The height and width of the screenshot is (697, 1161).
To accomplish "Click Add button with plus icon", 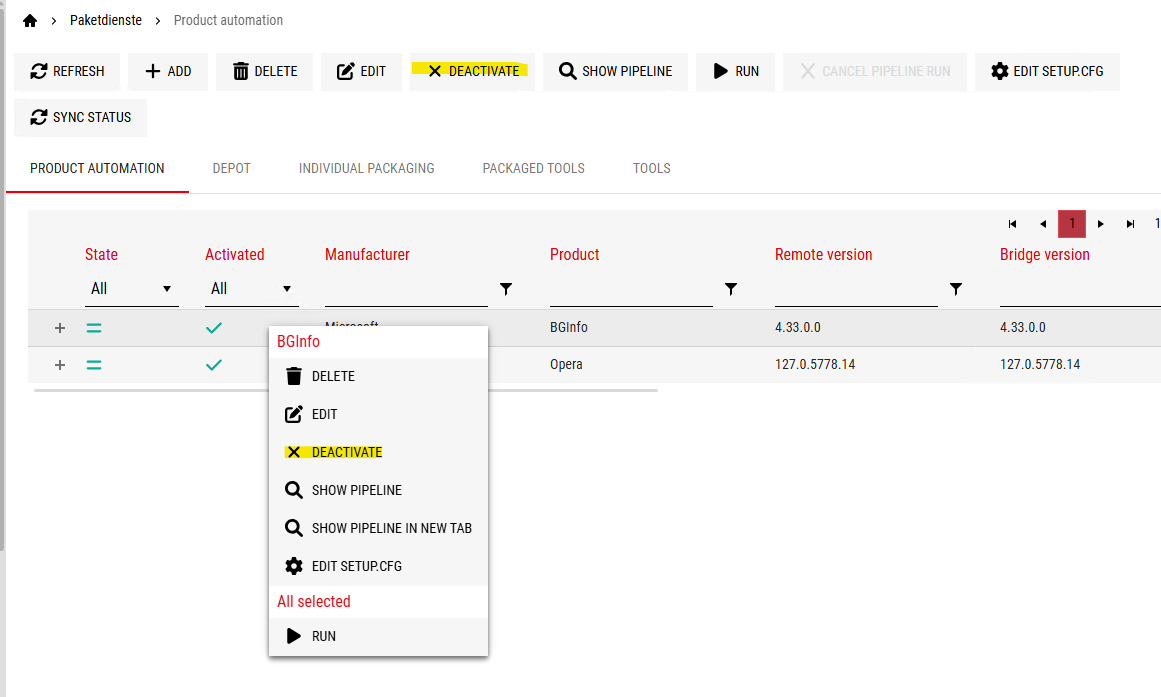I will 168,72.
